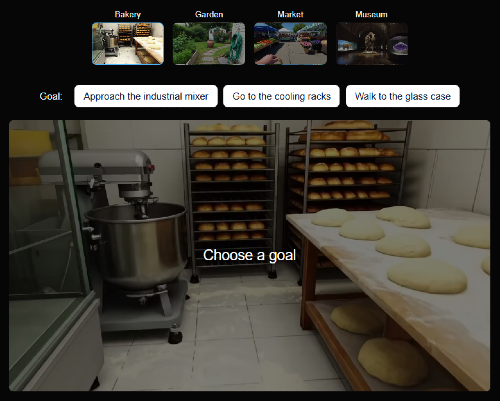Open the Market scene thumbnail
Image resolution: width=500 pixels, height=401 pixels.
tap(290, 43)
